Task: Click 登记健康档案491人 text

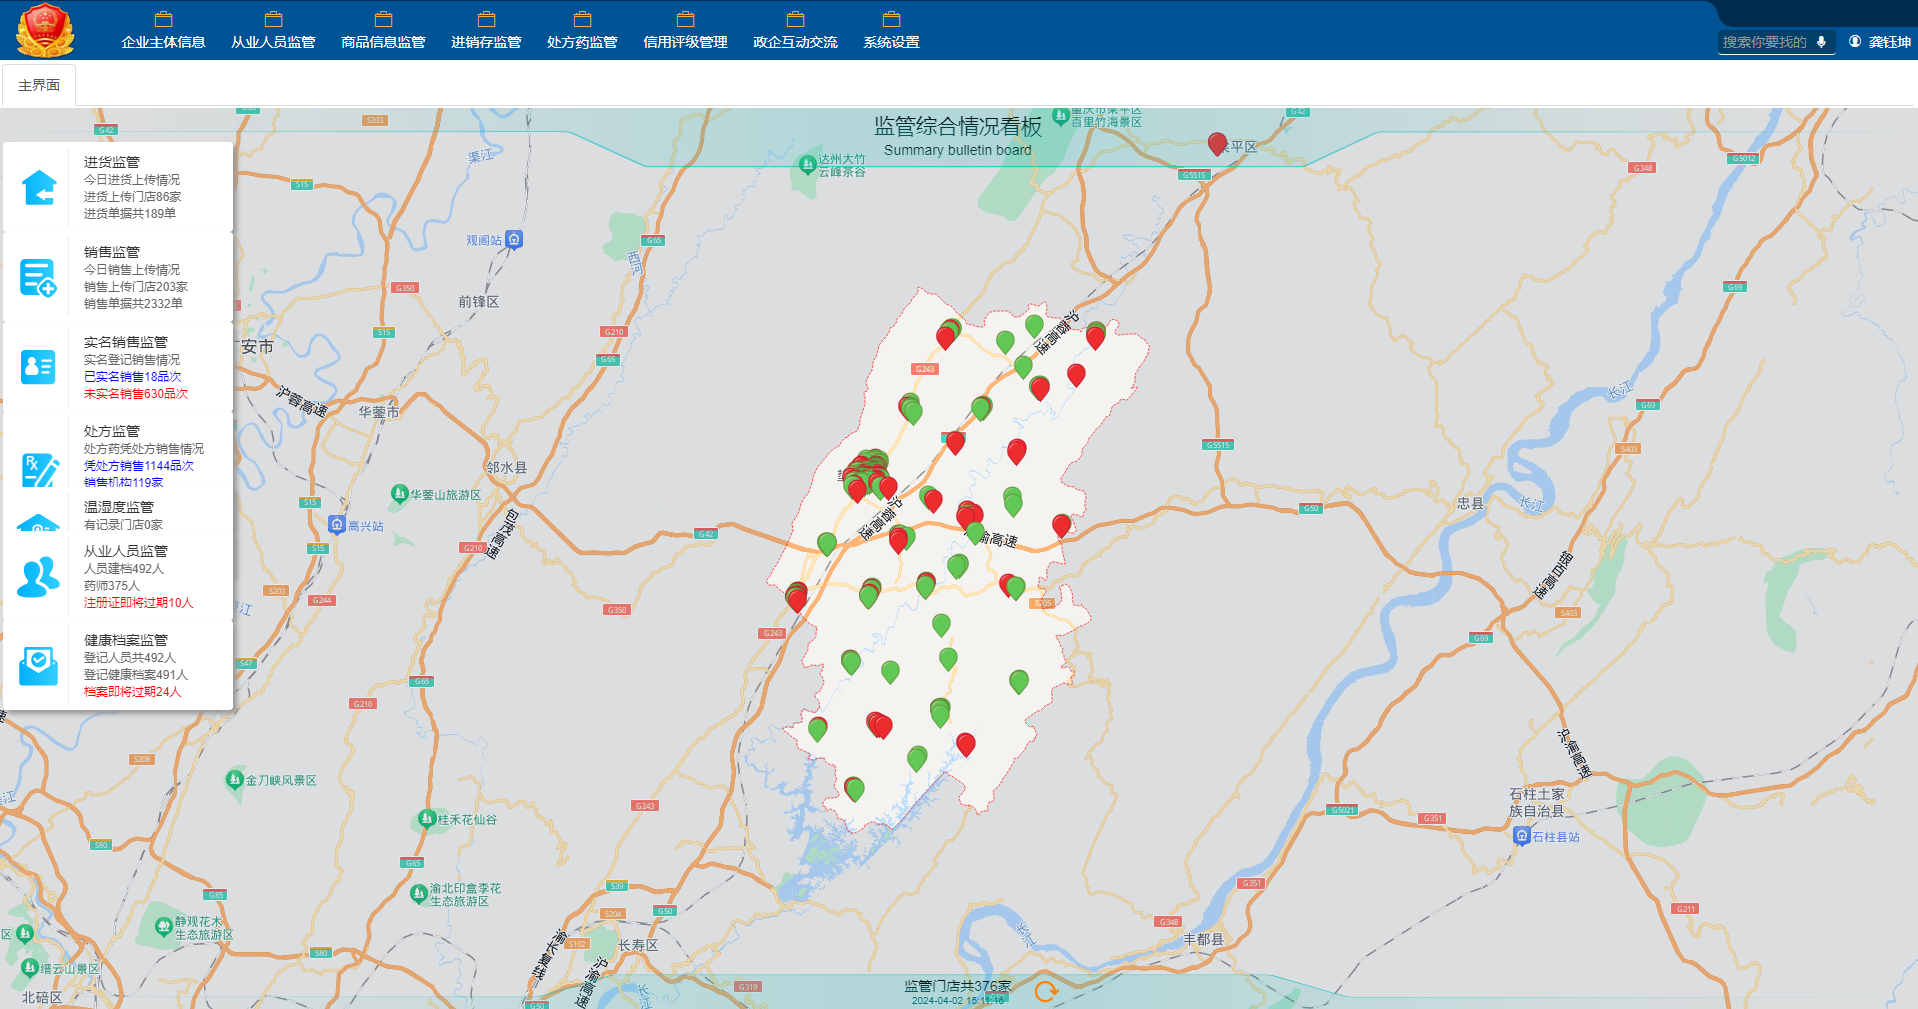Action: pos(136,675)
